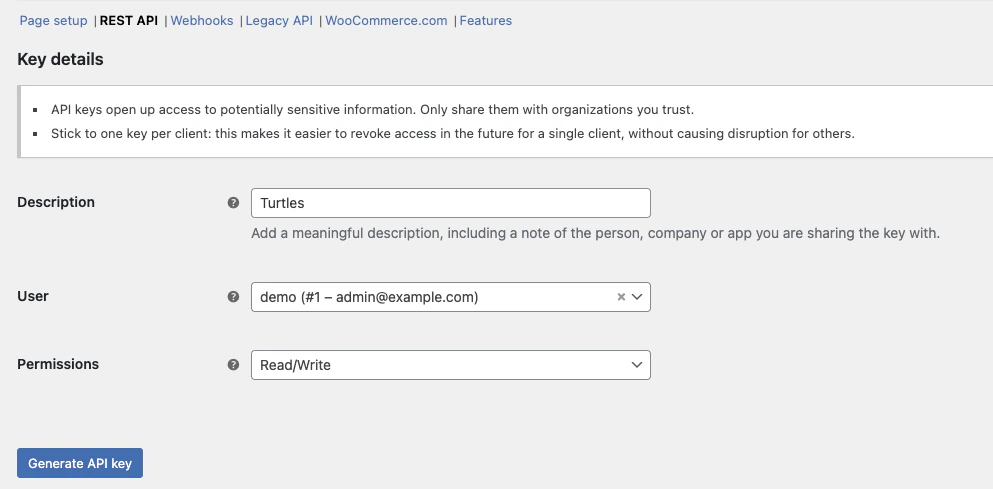Viewport: 993px width, 489px height.
Task: Click the 'Stick to one key per client' notice line
Action: click(x=453, y=134)
